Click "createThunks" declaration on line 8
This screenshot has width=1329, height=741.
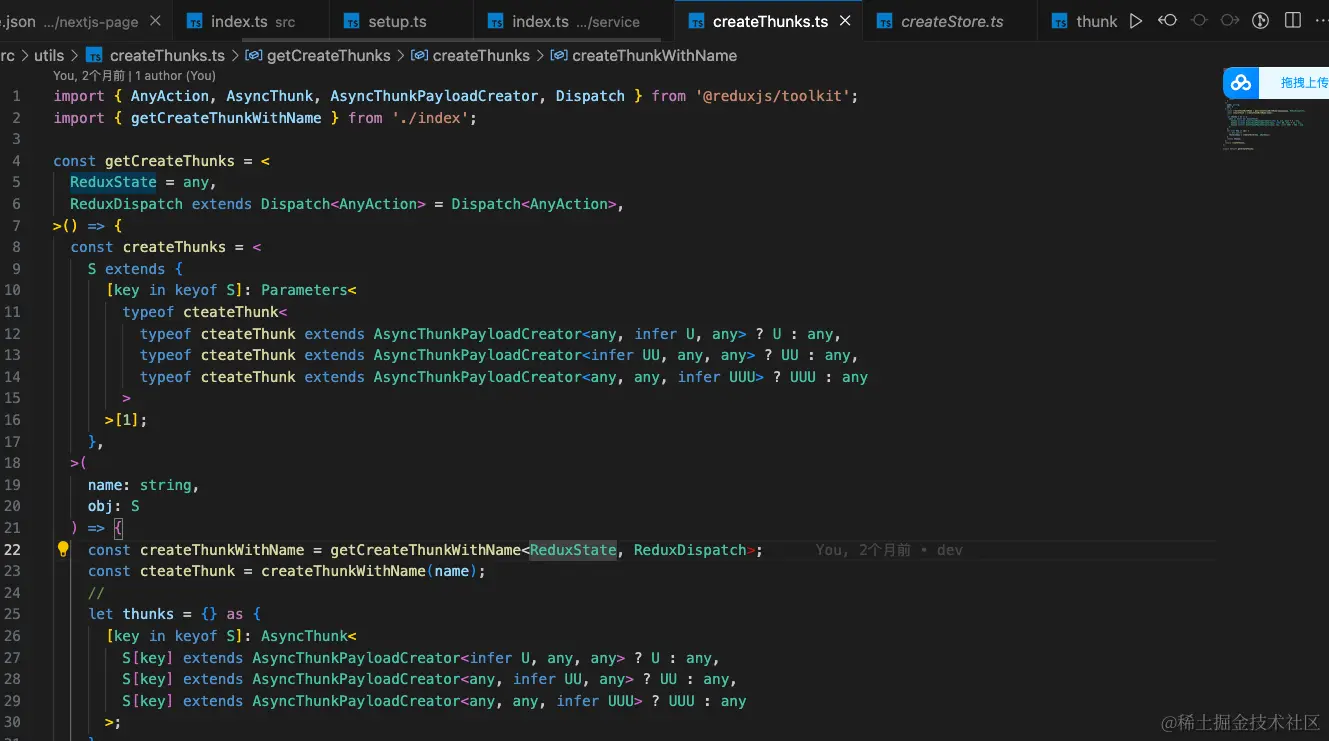coord(175,247)
